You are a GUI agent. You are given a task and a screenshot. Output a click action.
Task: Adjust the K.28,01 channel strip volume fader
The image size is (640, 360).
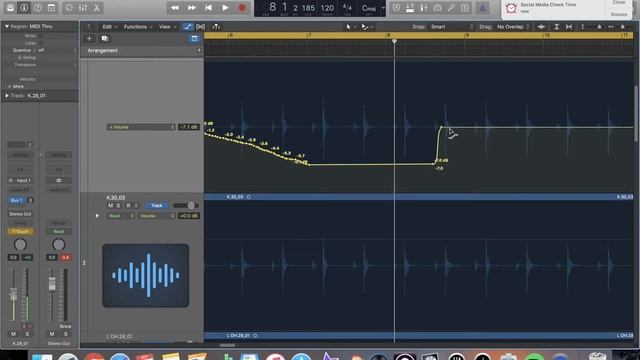[13, 295]
